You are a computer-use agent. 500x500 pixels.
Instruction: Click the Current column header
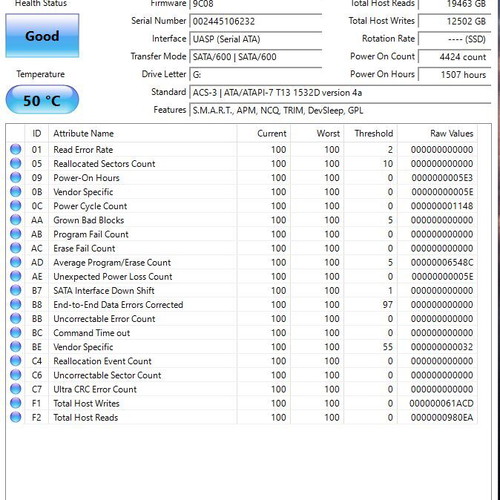[x=264, y=133]
